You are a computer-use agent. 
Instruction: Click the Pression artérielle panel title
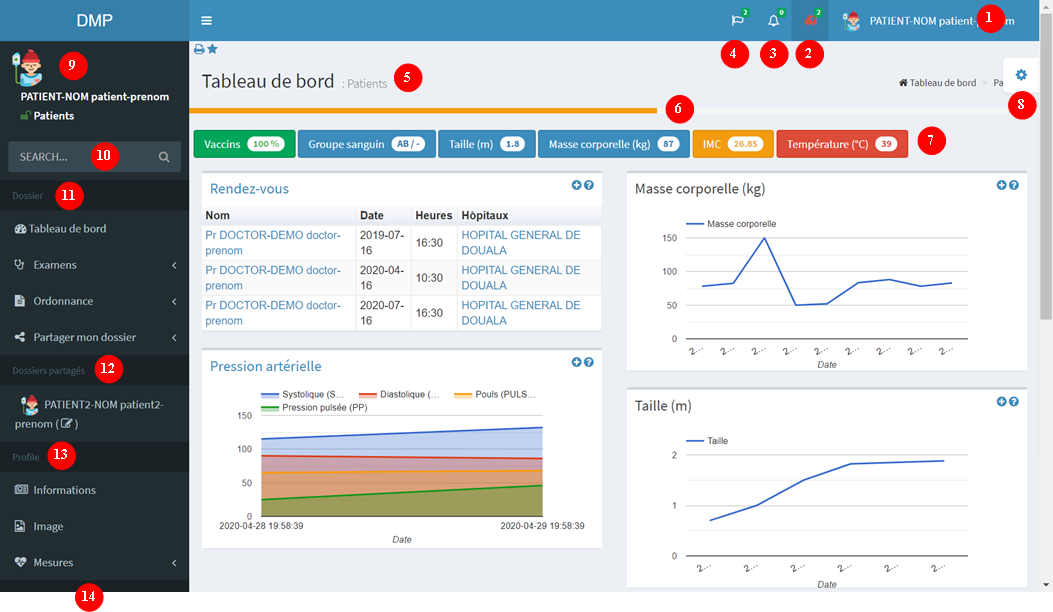265,366
